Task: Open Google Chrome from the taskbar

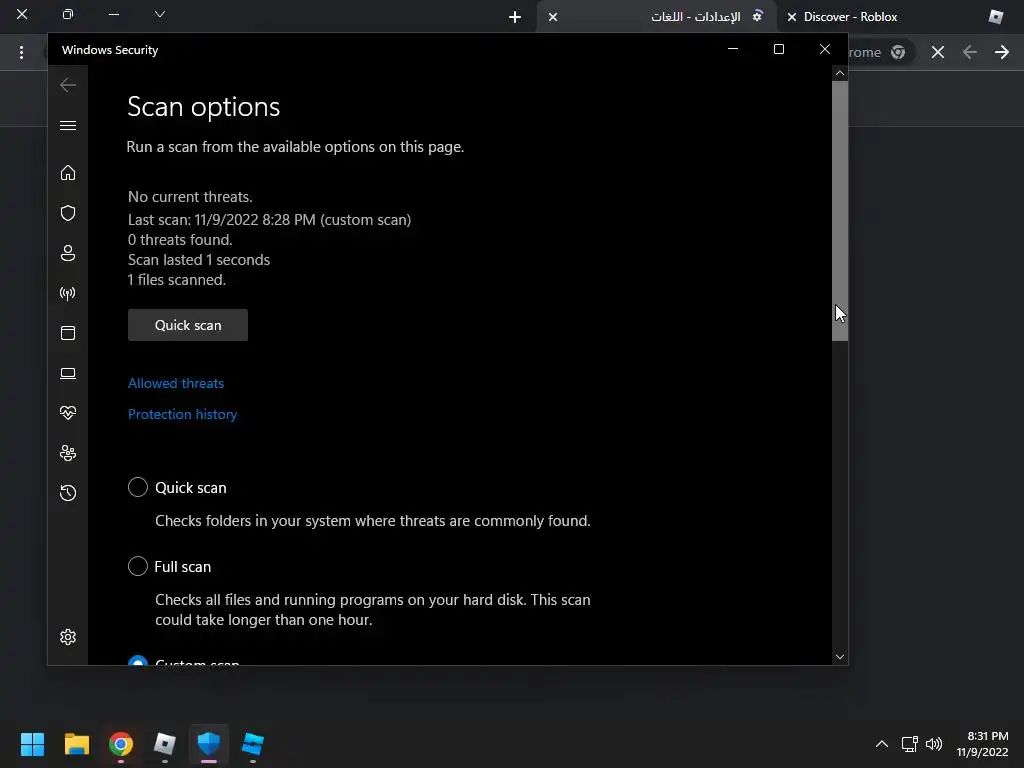Action: click(121, 744)
